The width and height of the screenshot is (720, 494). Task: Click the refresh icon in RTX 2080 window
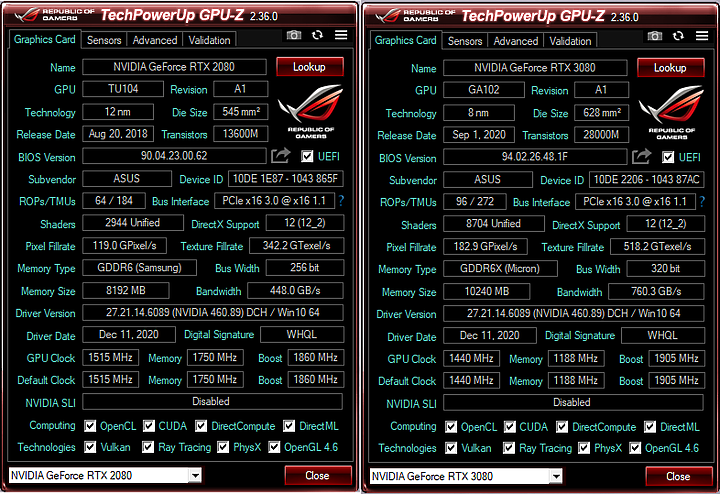pos(317,35)
